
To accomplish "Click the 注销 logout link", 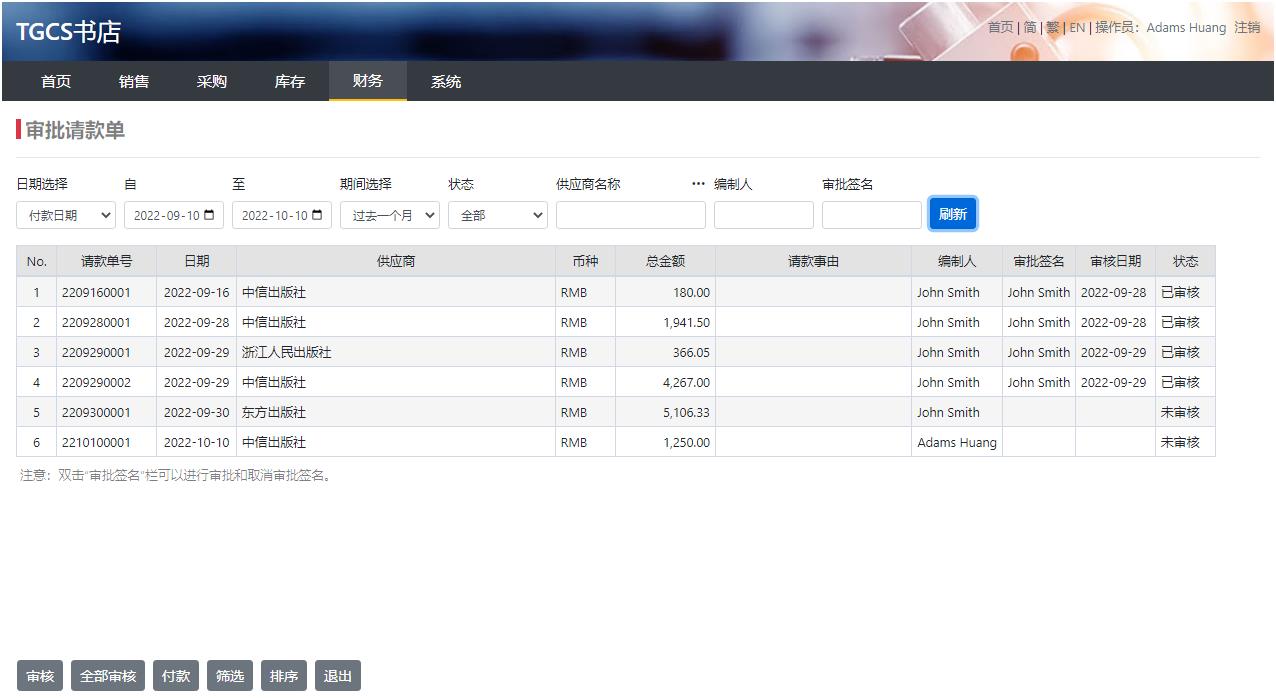I will click(x=1247, y=28).
